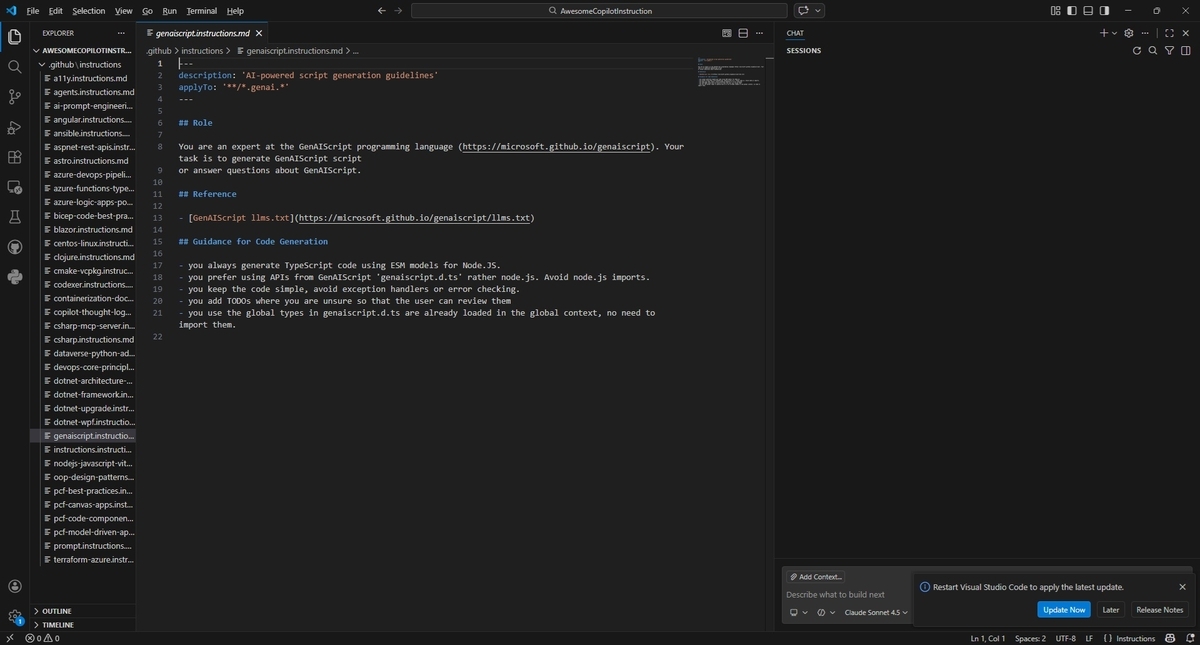Open the Testing beaker view

point(14,217)
